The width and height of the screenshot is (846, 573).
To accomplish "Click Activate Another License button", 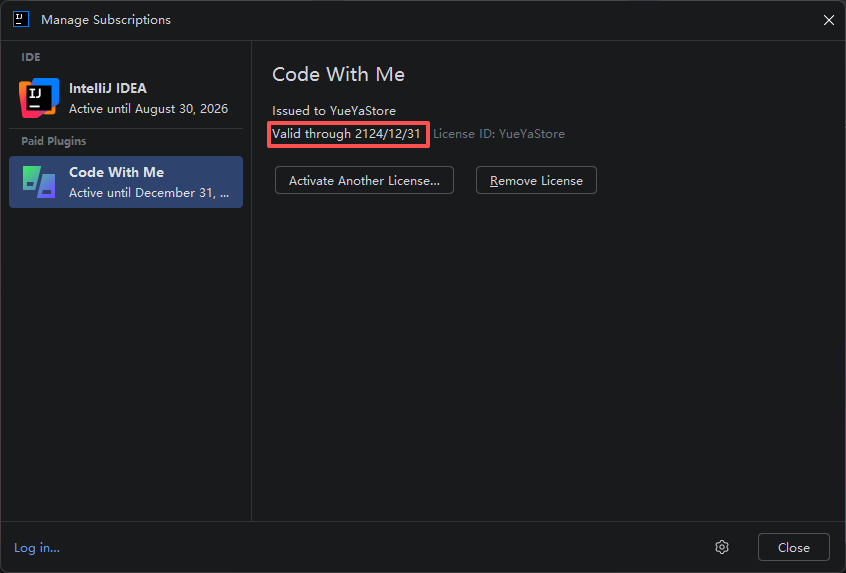I will [x=364, y=180].
